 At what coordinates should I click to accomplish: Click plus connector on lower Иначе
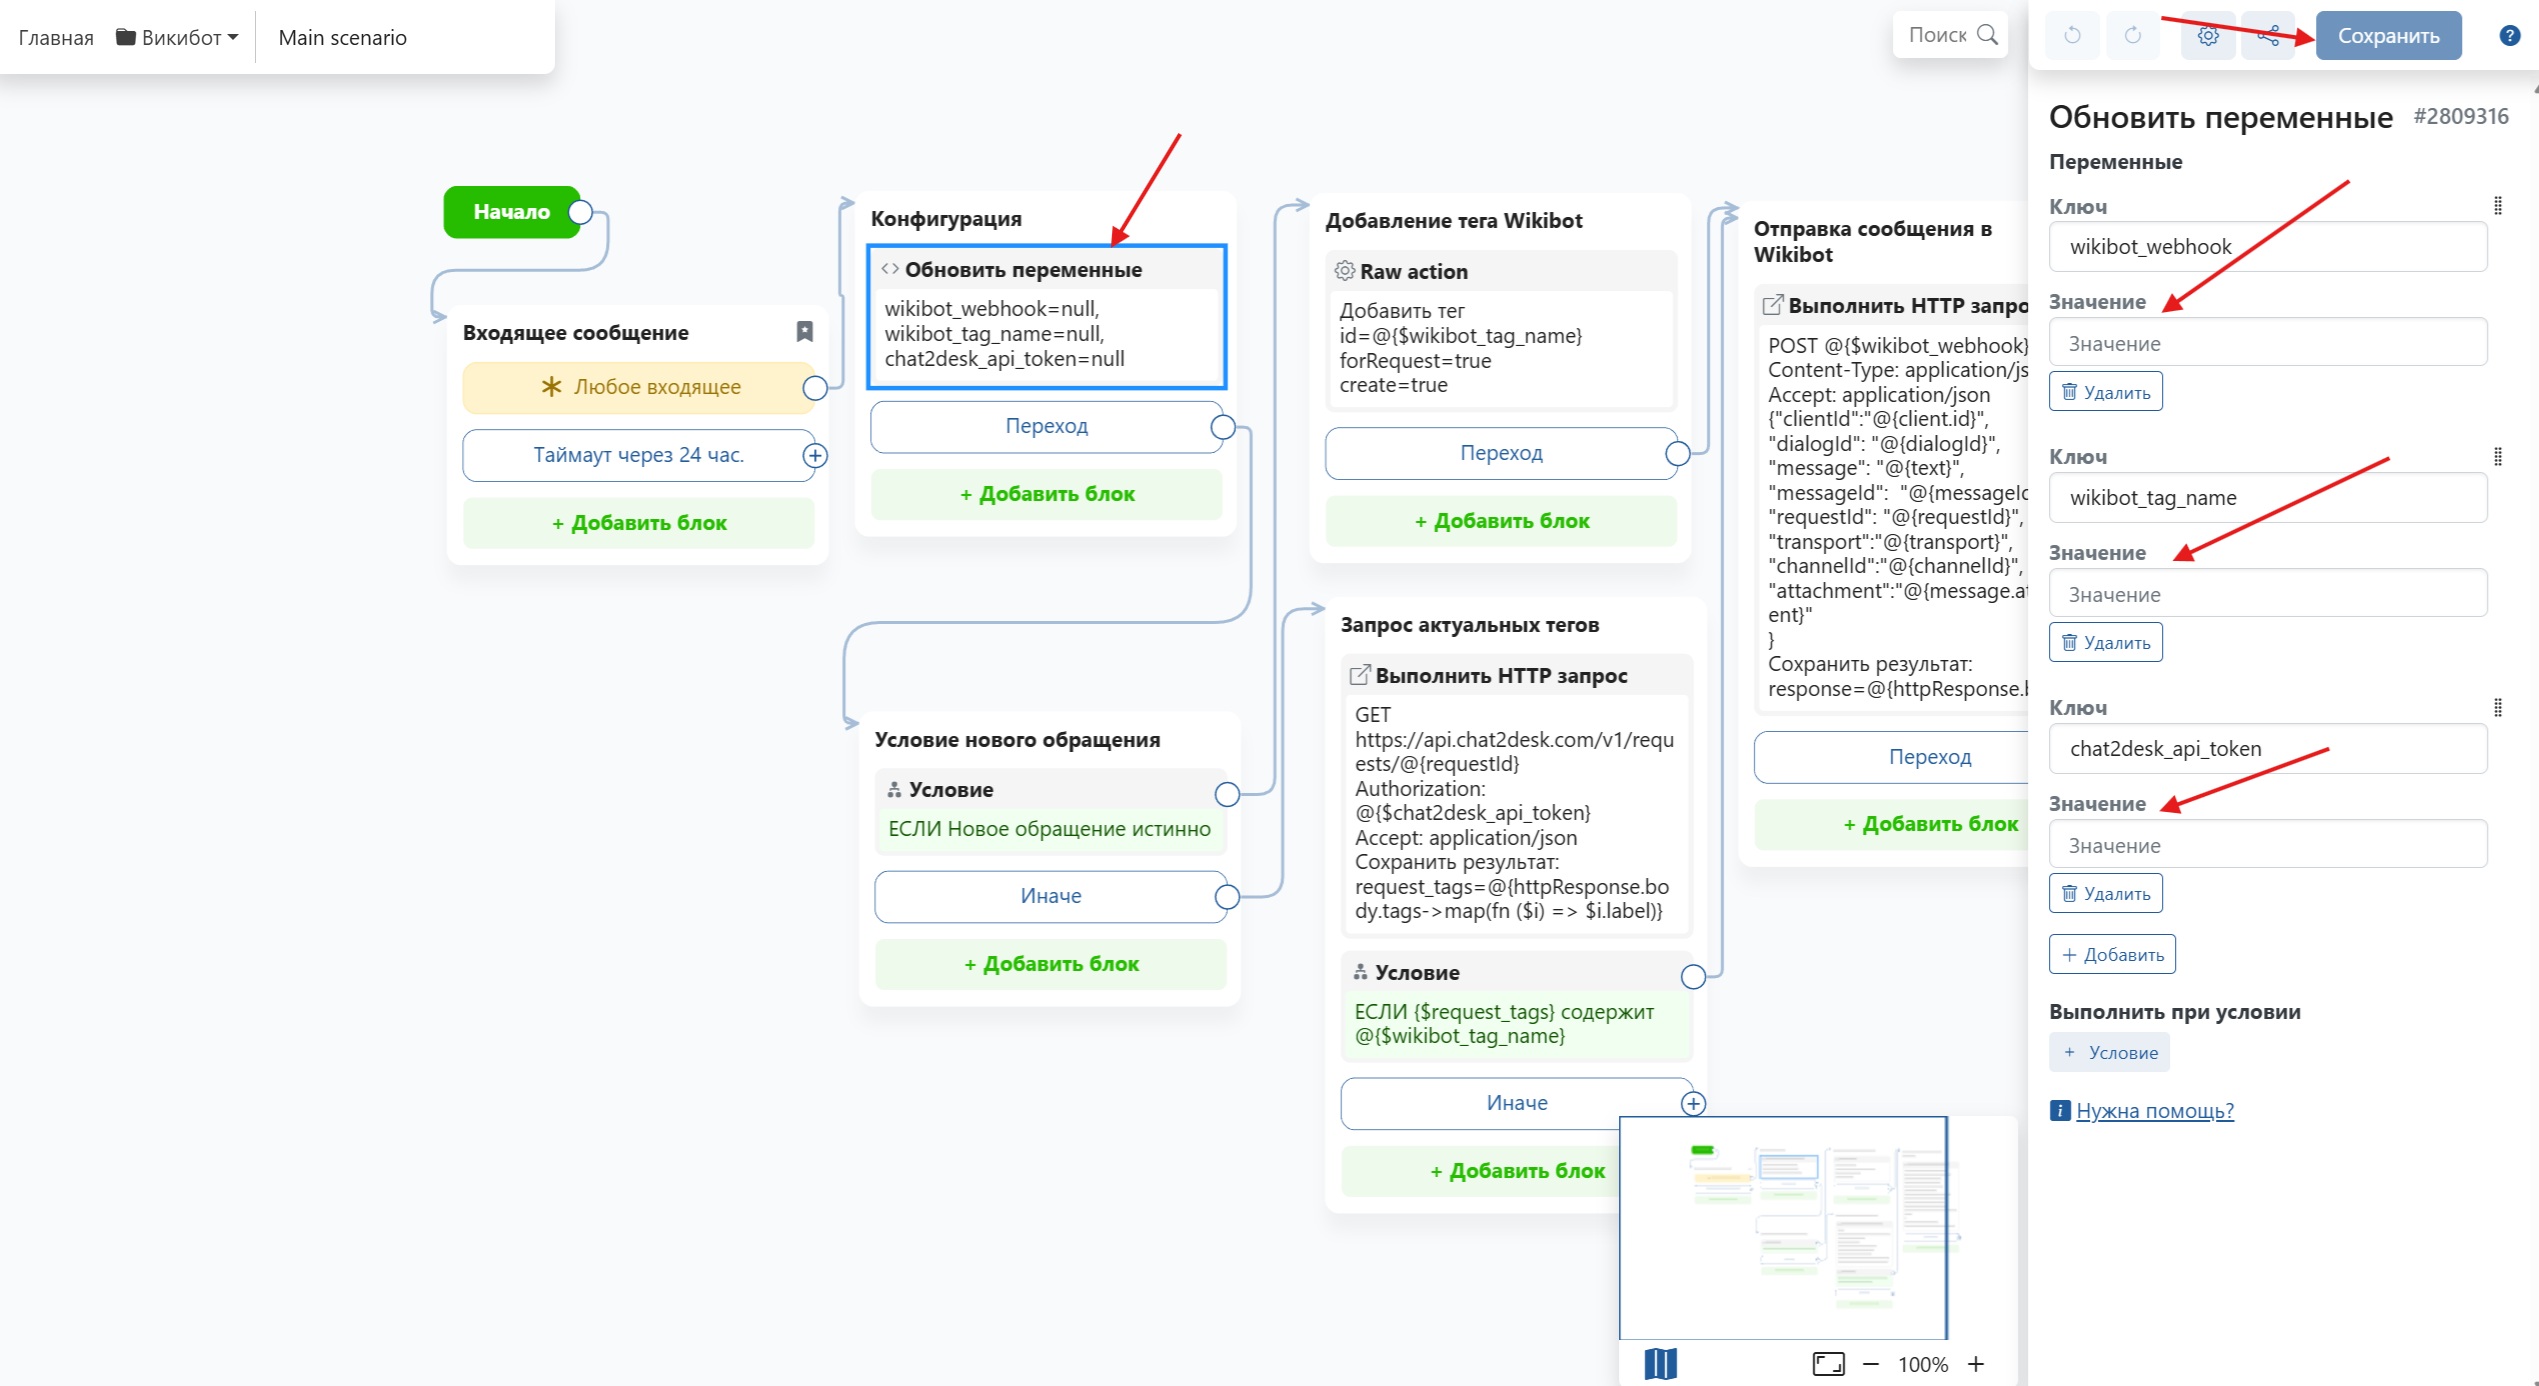(1692, 1103)
